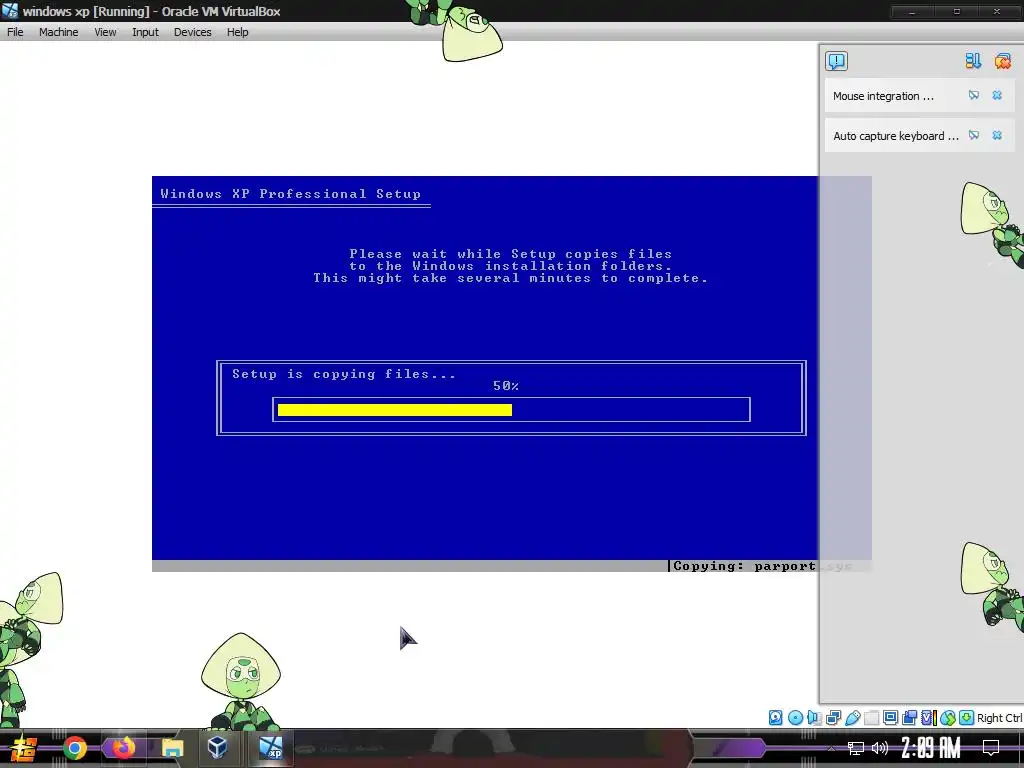Close the VirtualBox VM window
Image resolution: width=1024 pixels, height=768 pixels.
point(997,11)
